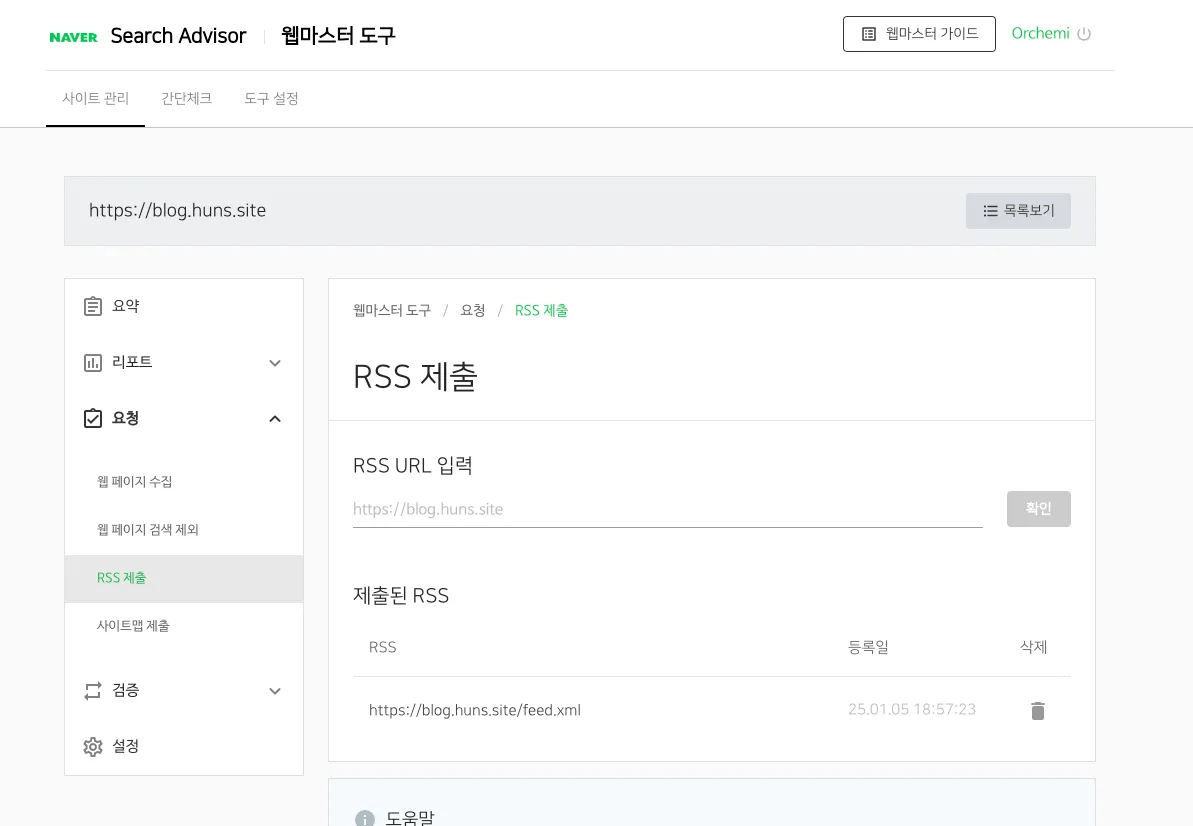The height and width of the screenshot is (826, 1193).
Task: Delete the submitted RSS using trash icon
Action: 1037,710
